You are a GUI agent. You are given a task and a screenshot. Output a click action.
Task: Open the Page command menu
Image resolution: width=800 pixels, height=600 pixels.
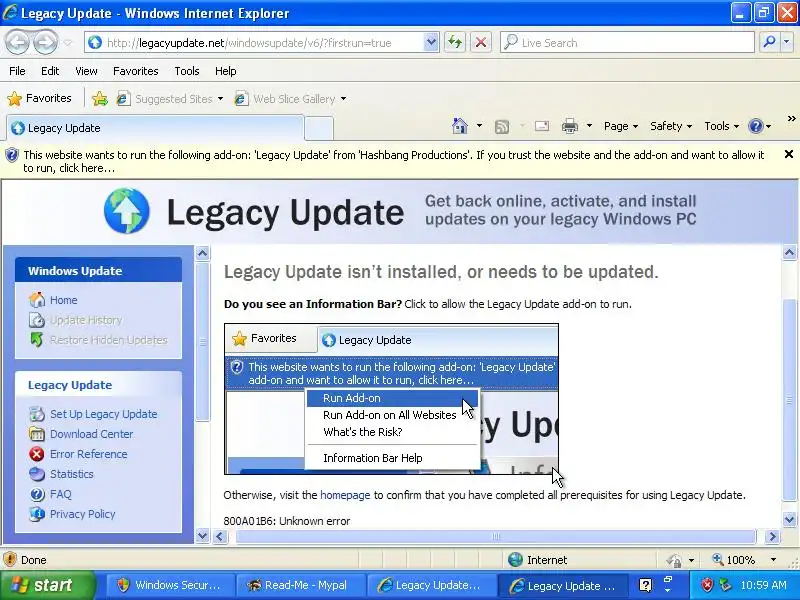(621, 126)
